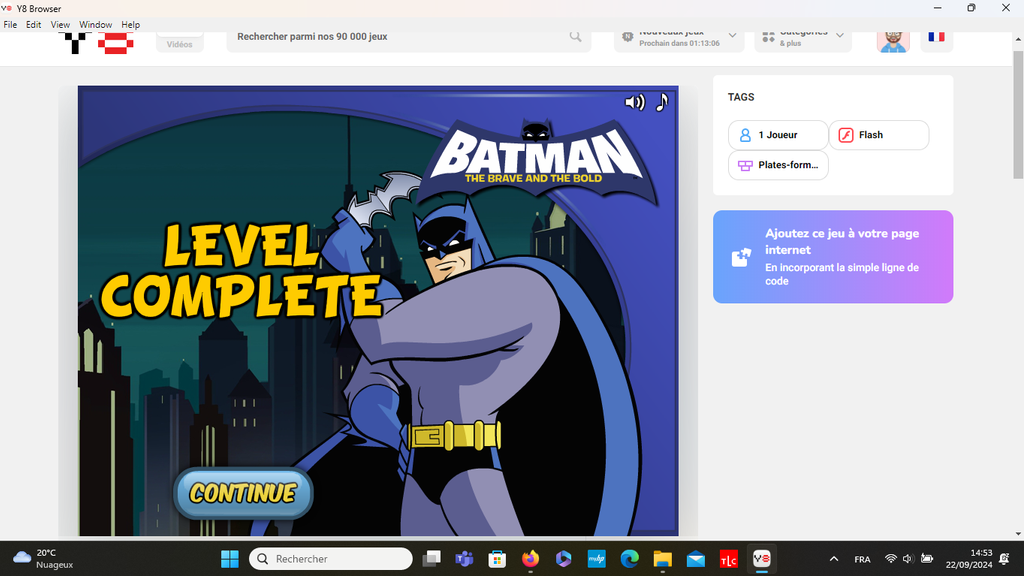Image resolution: width=1024 pixels, height=576 pixels.
Task: Open the Window menu
Action: (96, 24)
